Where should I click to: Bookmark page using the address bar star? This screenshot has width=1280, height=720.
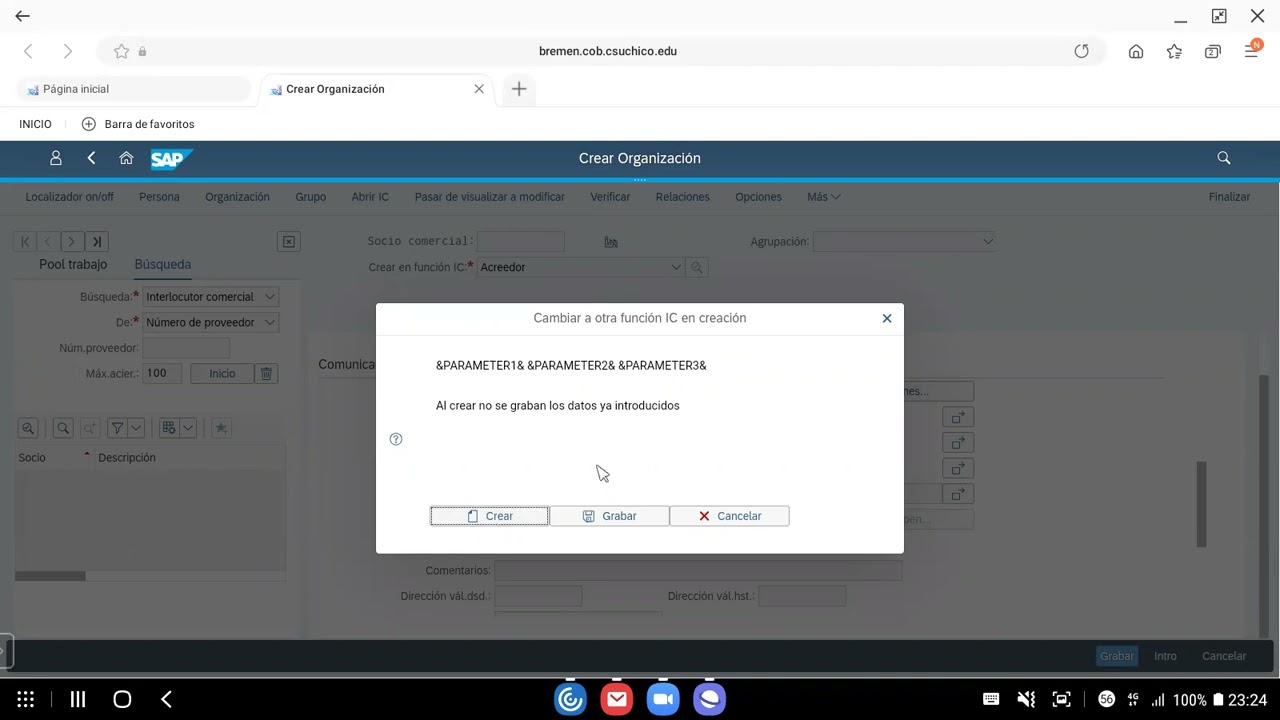121,51
